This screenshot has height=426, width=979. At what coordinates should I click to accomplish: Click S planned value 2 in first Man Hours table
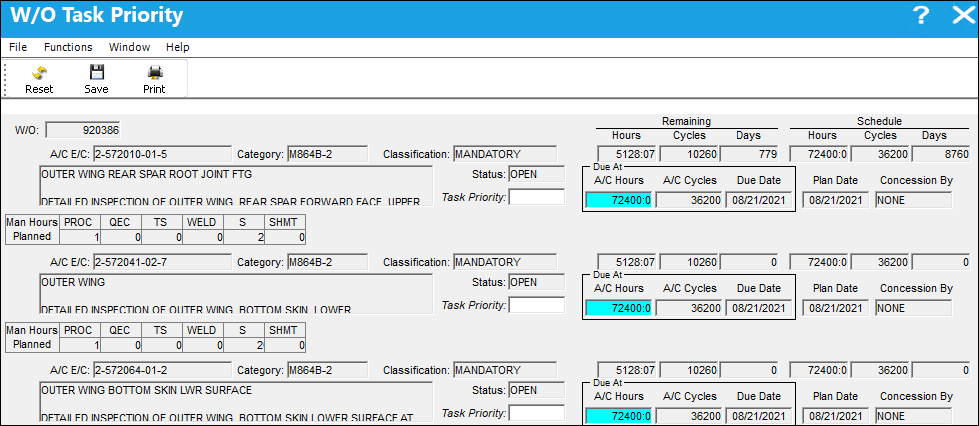click(x=244, y=237)
